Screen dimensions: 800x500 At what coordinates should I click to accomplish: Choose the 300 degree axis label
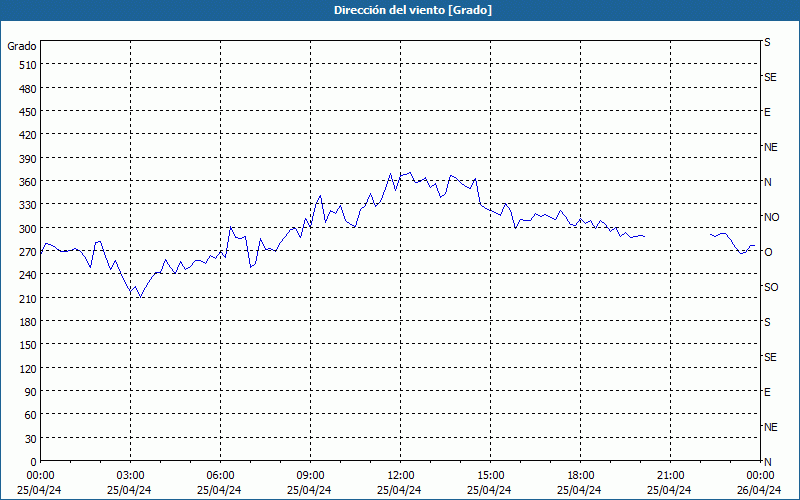[x=28, y=229]
